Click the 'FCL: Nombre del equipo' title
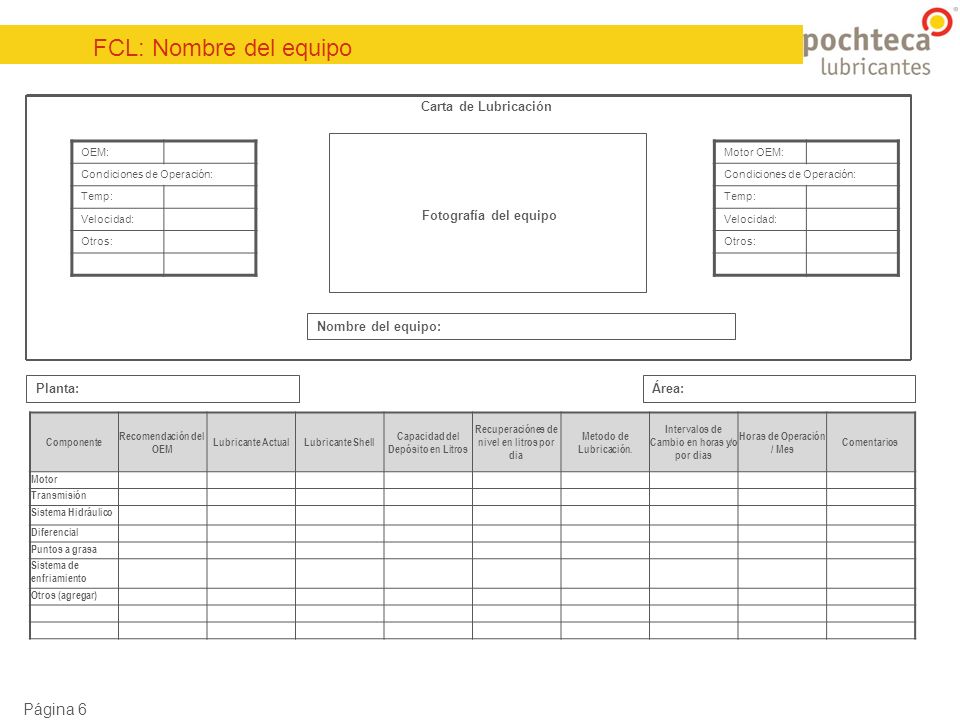Viewport: 960px width, 720px height. coord(222,48)
